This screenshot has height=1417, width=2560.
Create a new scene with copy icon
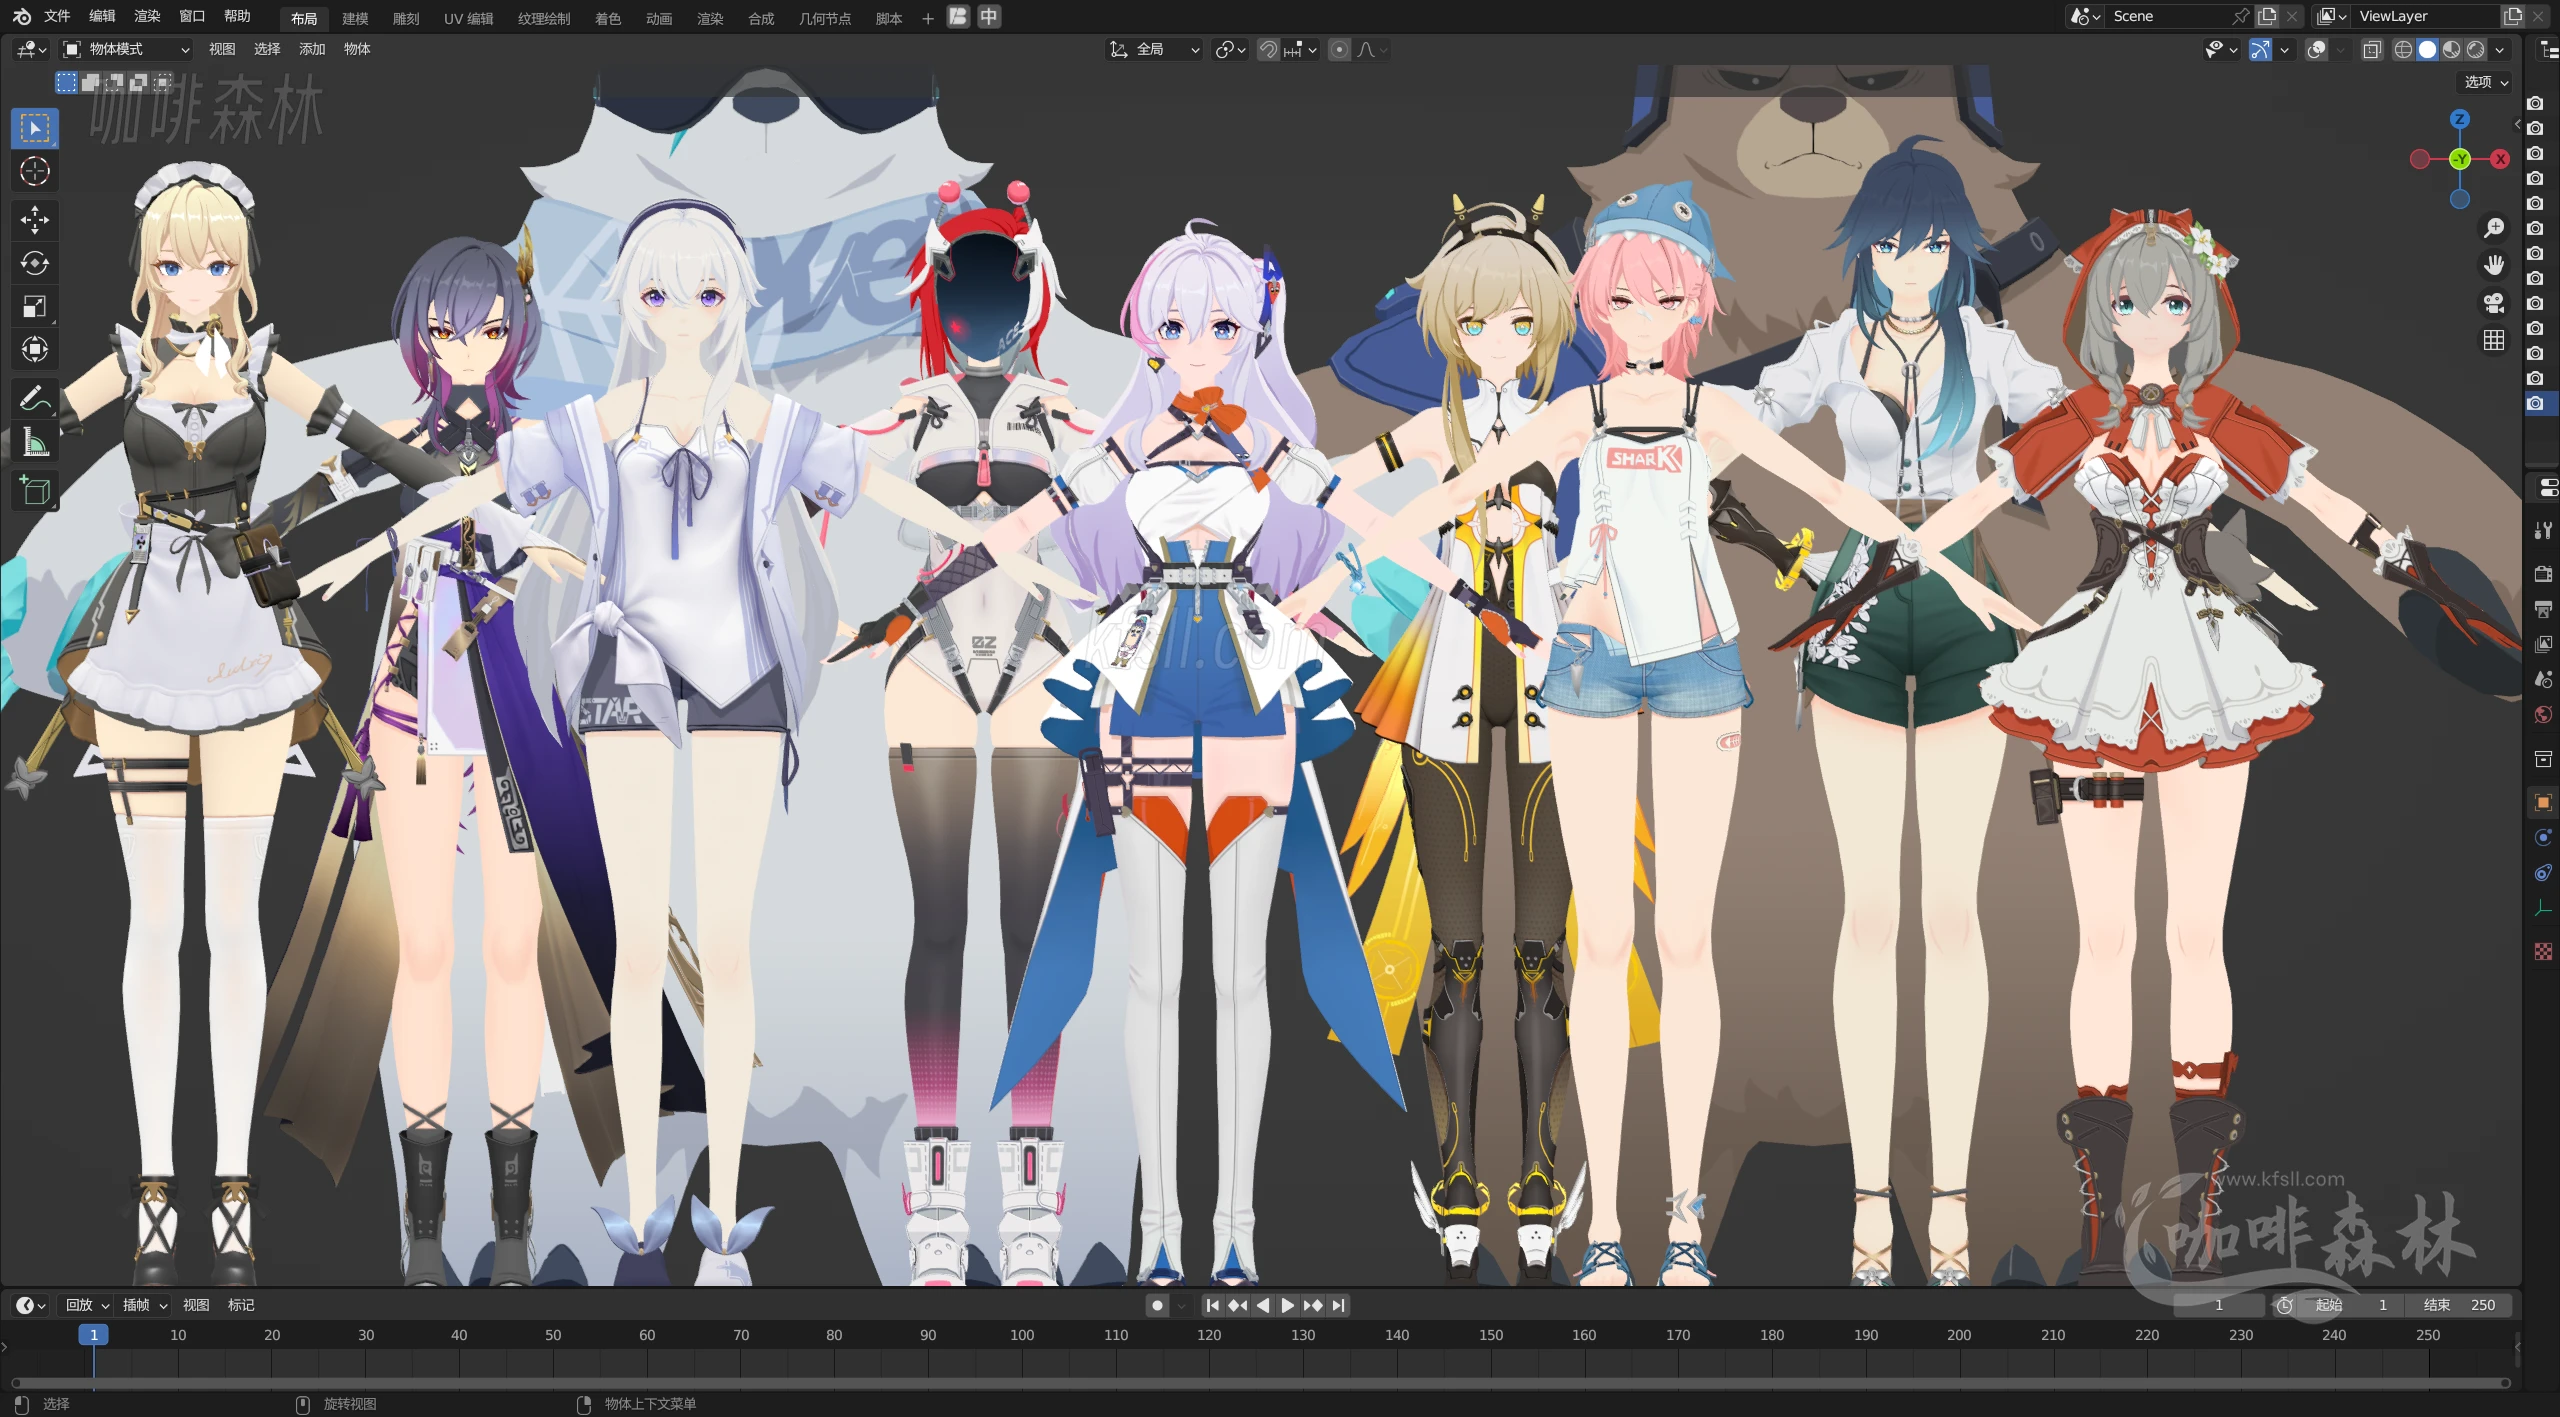pos(2267,16)
